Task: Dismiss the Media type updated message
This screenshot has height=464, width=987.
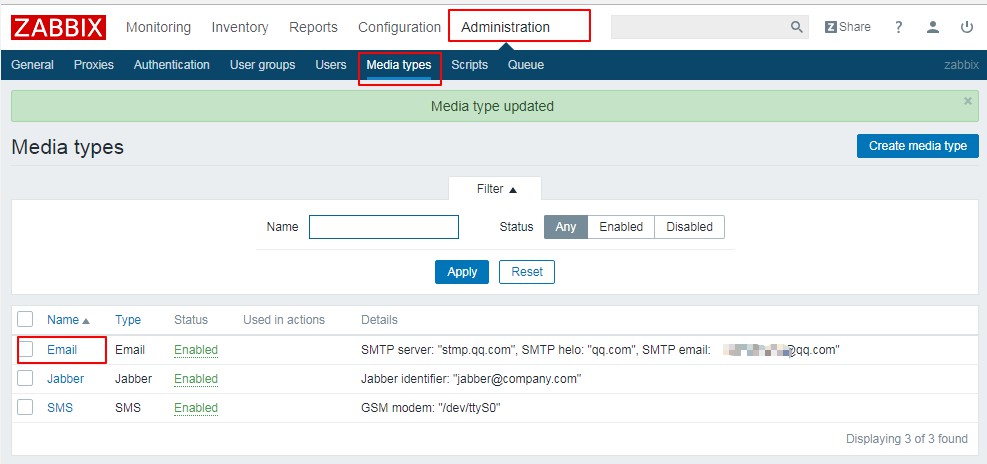Action: click(x=967, y=101)
